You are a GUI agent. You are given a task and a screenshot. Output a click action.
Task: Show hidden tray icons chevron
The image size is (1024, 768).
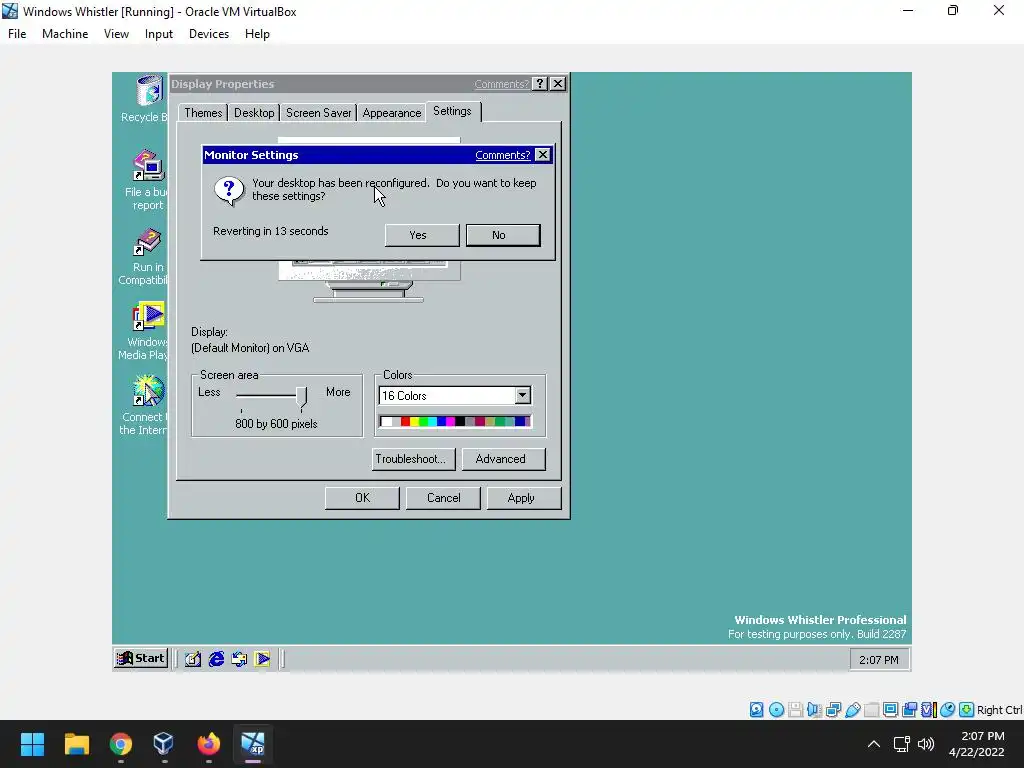[874, 744]
